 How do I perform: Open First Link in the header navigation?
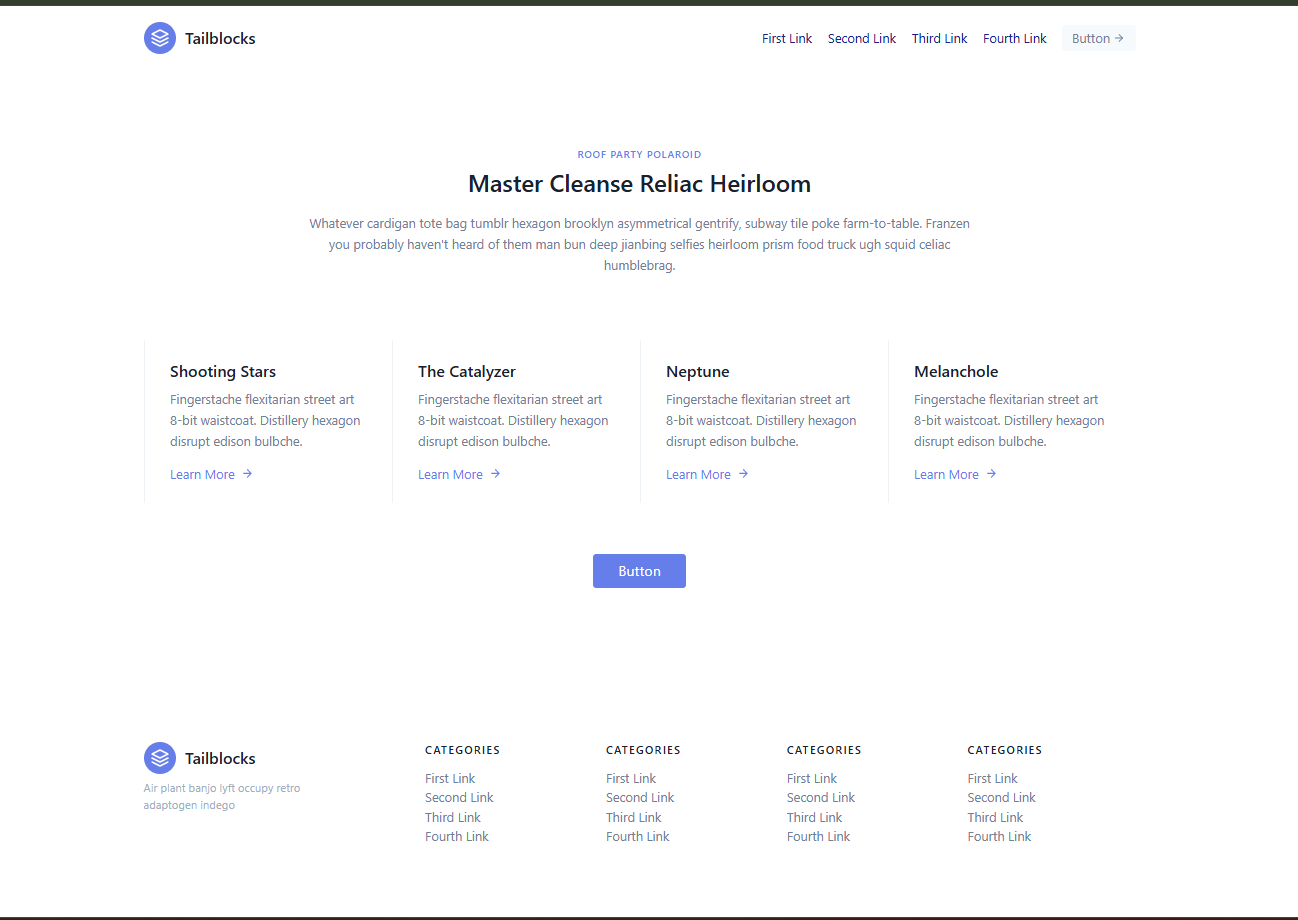pos(787,39)
